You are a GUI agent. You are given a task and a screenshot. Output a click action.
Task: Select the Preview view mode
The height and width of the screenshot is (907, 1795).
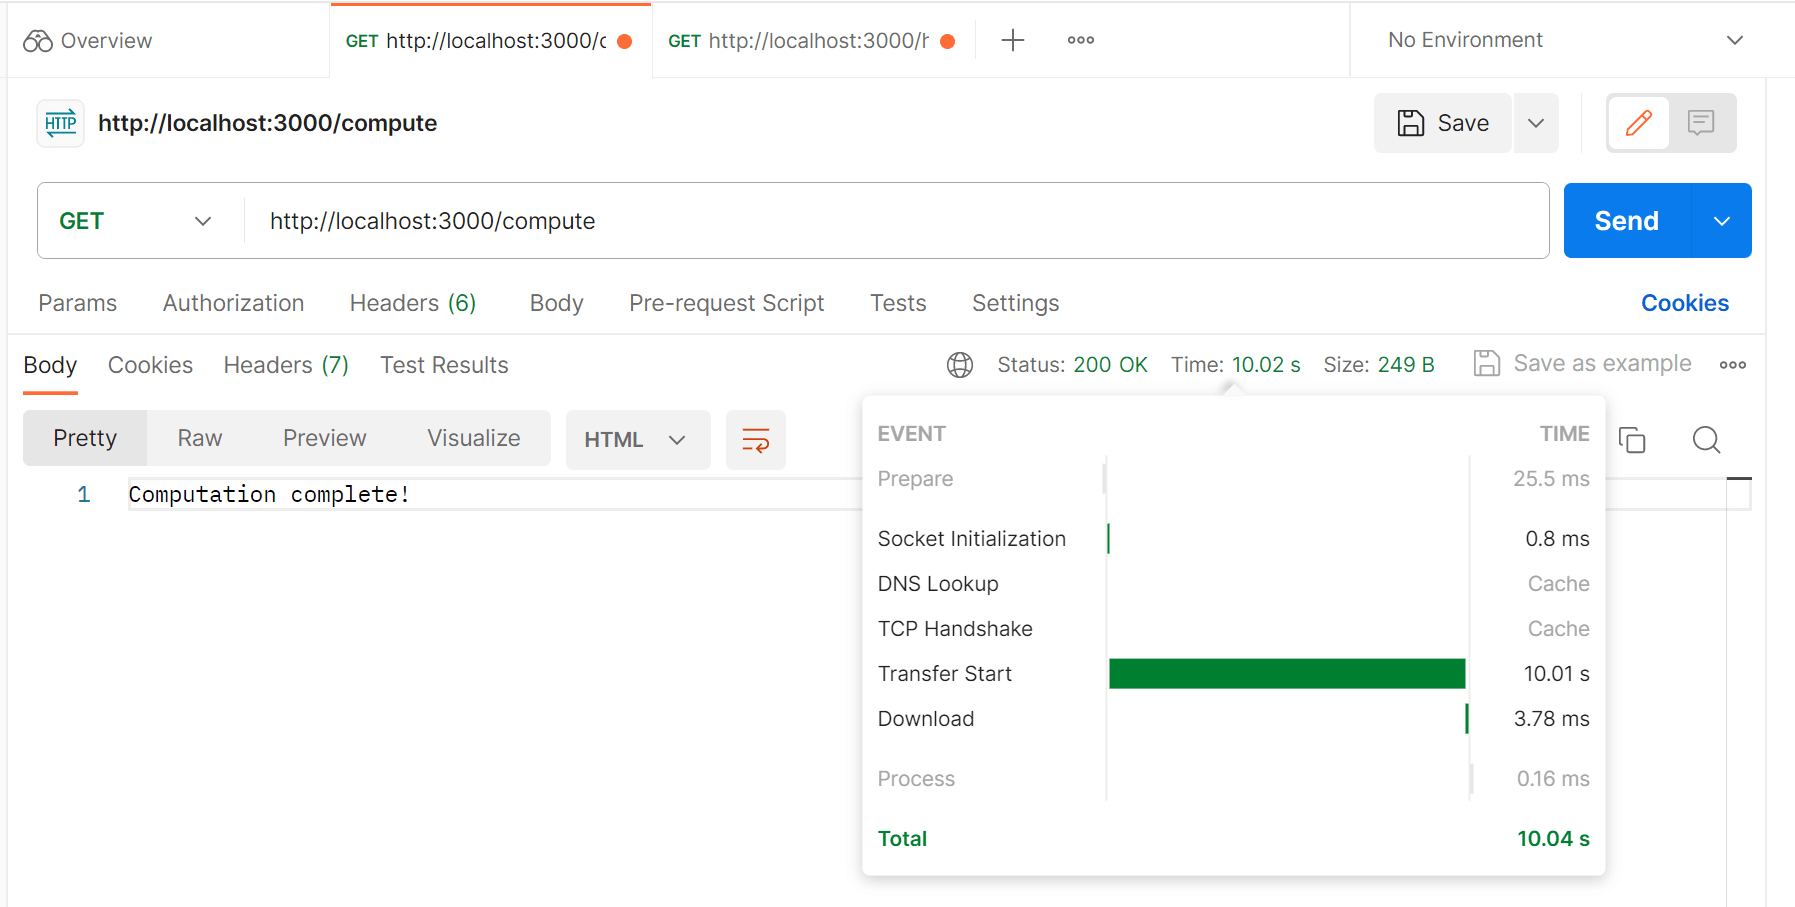[325, 438]
